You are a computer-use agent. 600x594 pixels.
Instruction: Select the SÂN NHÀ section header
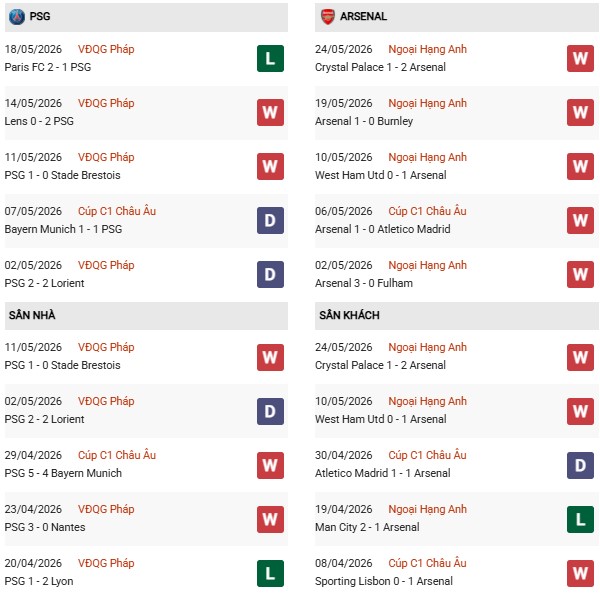pos(146,315)
